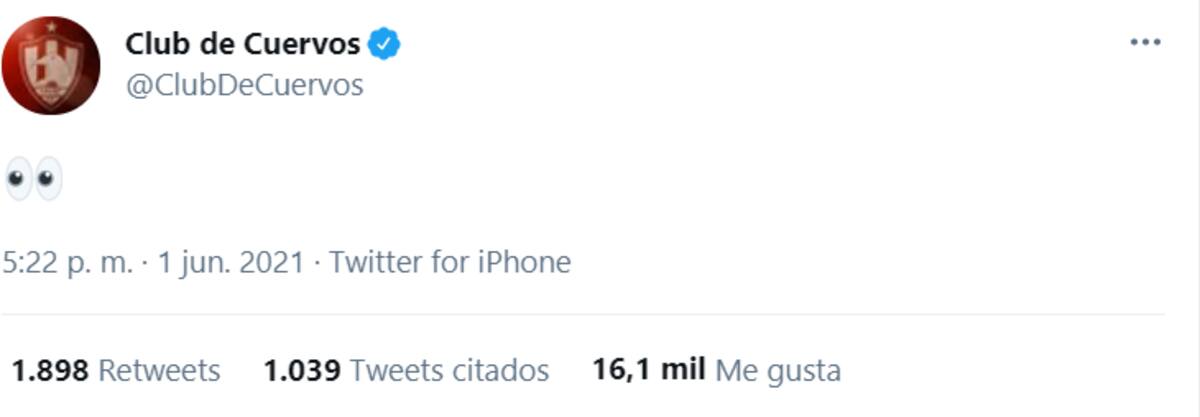Click the Tweets citados label

449,371
